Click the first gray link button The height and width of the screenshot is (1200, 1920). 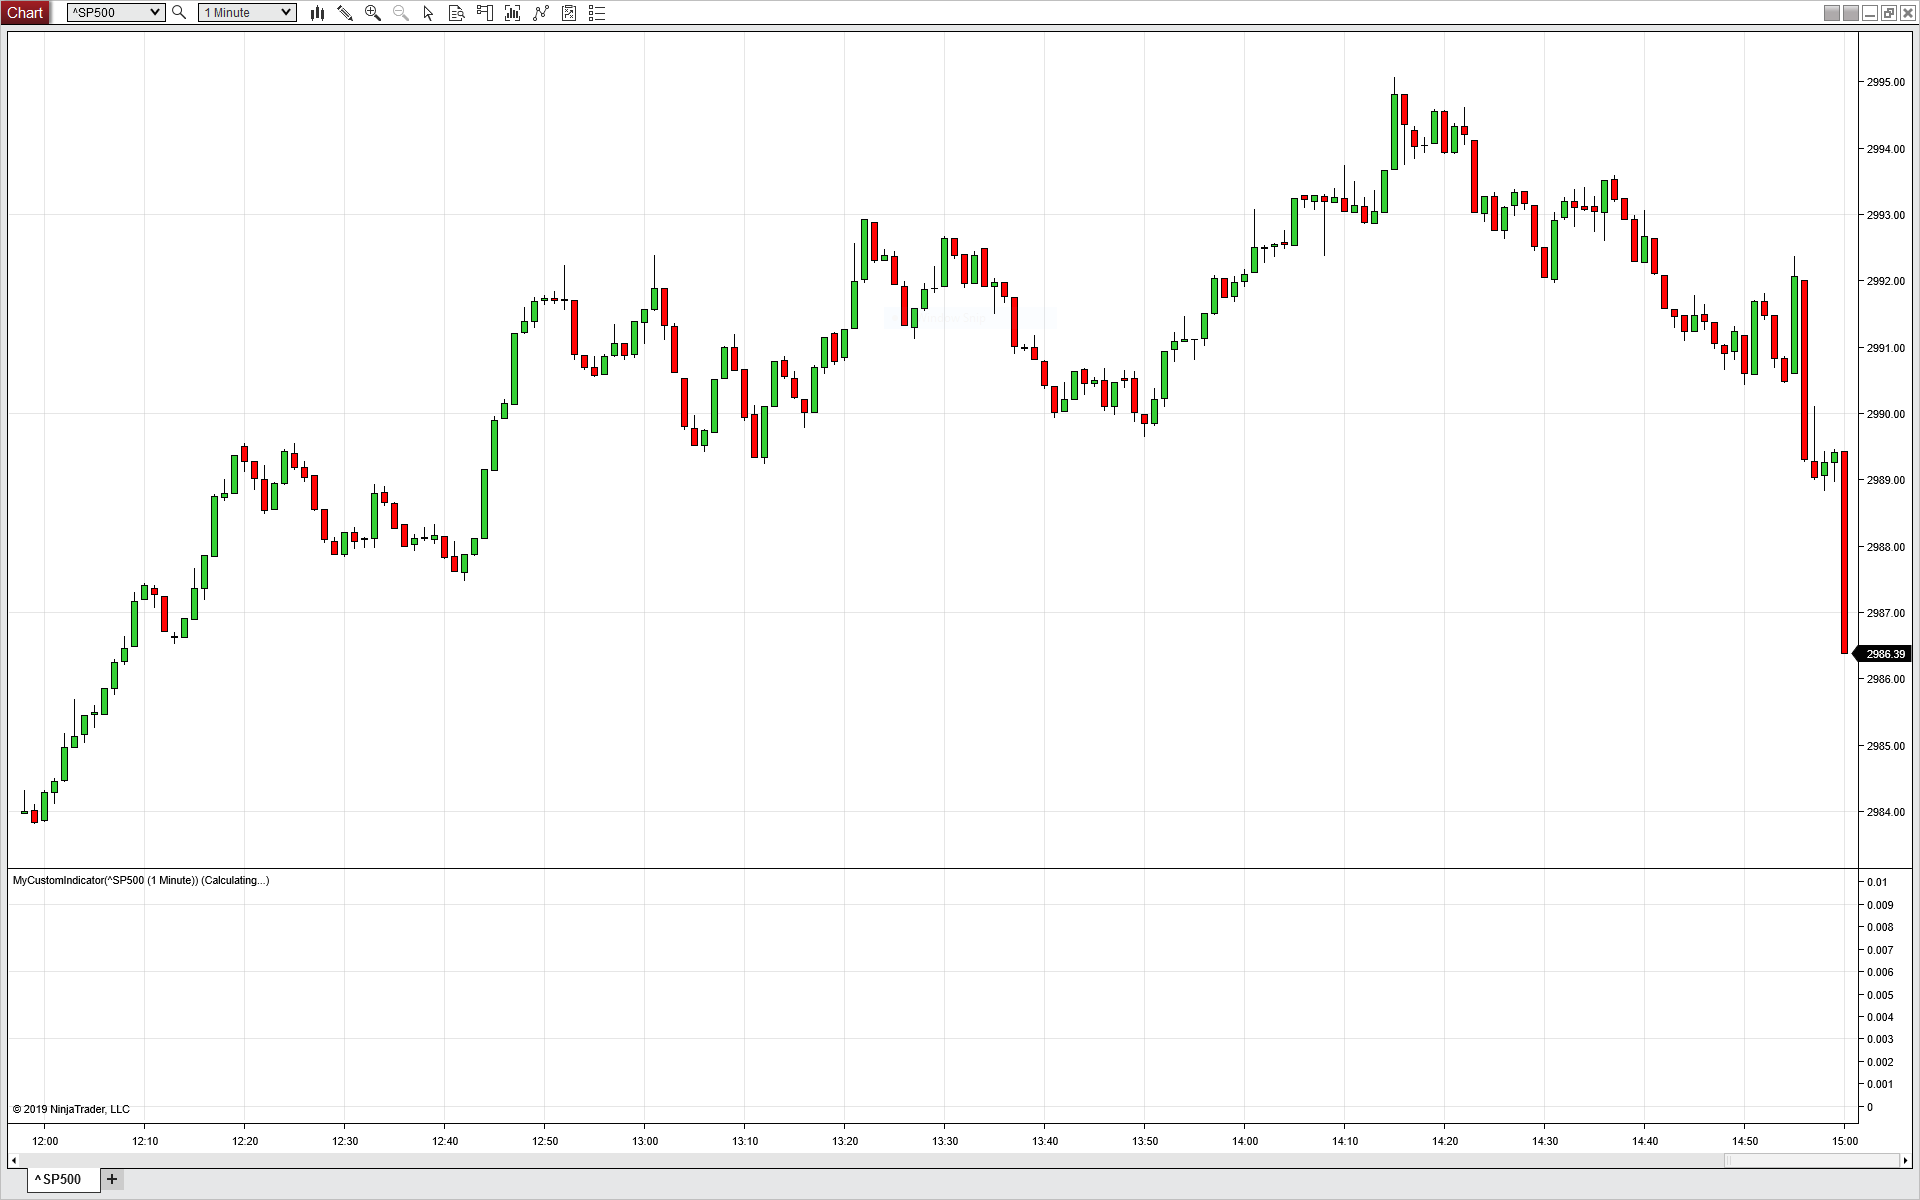pyautogui.click(x=1831, y=13)
